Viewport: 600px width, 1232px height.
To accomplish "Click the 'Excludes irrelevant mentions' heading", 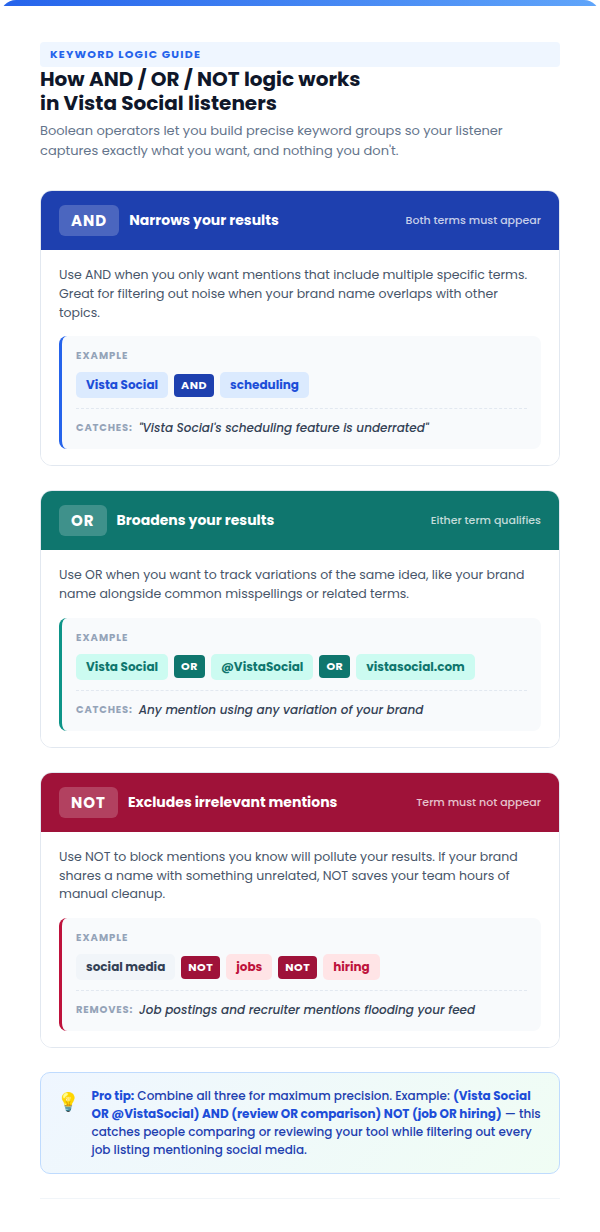I will coord(232,802).
